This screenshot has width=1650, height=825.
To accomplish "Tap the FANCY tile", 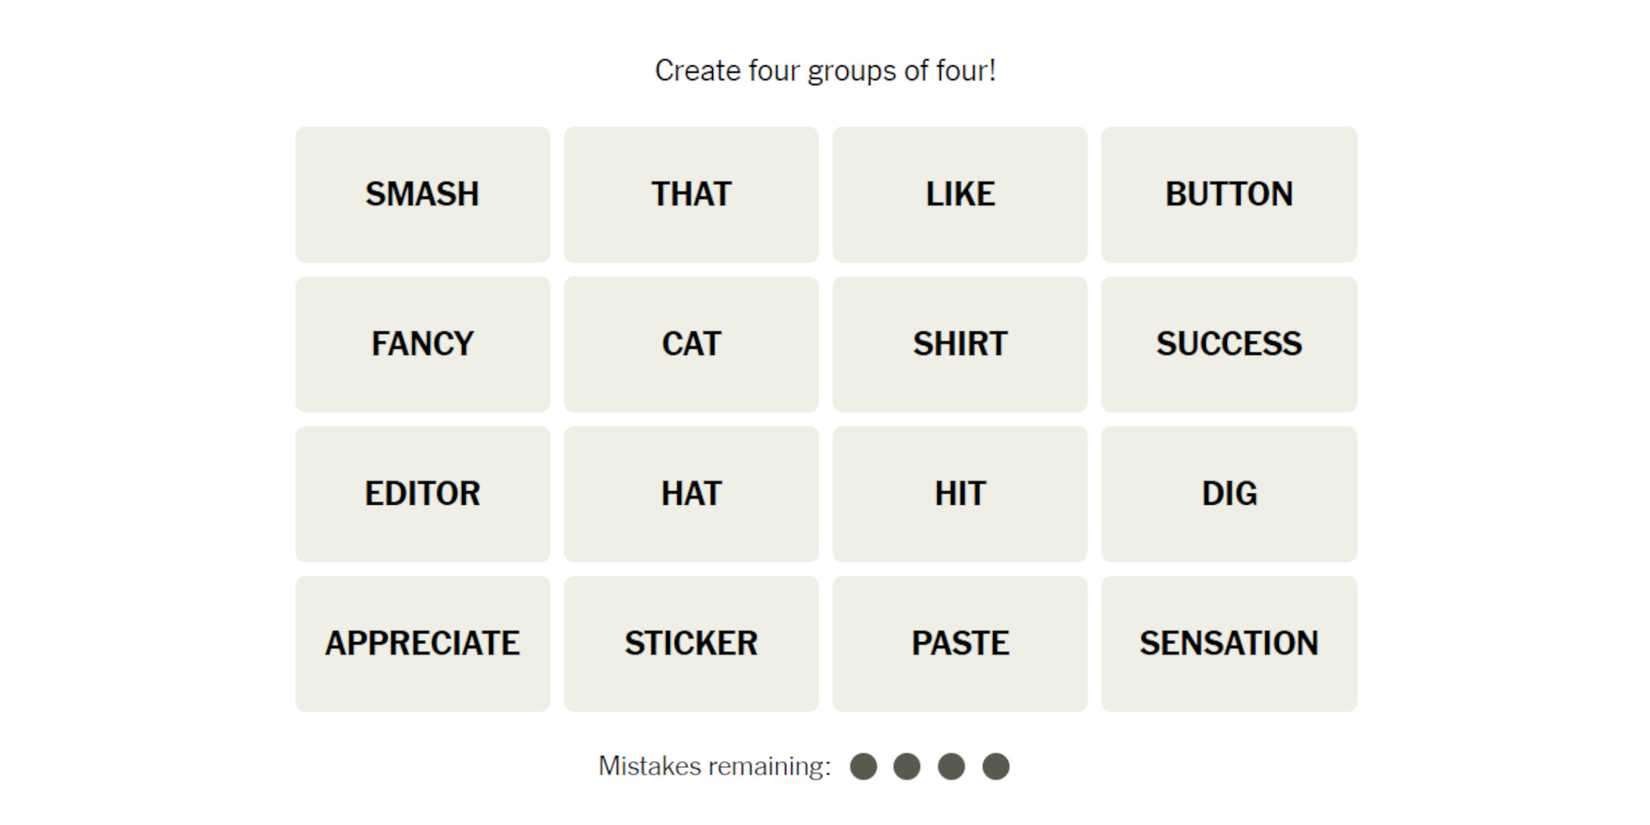I will click(x=422, y=344).
